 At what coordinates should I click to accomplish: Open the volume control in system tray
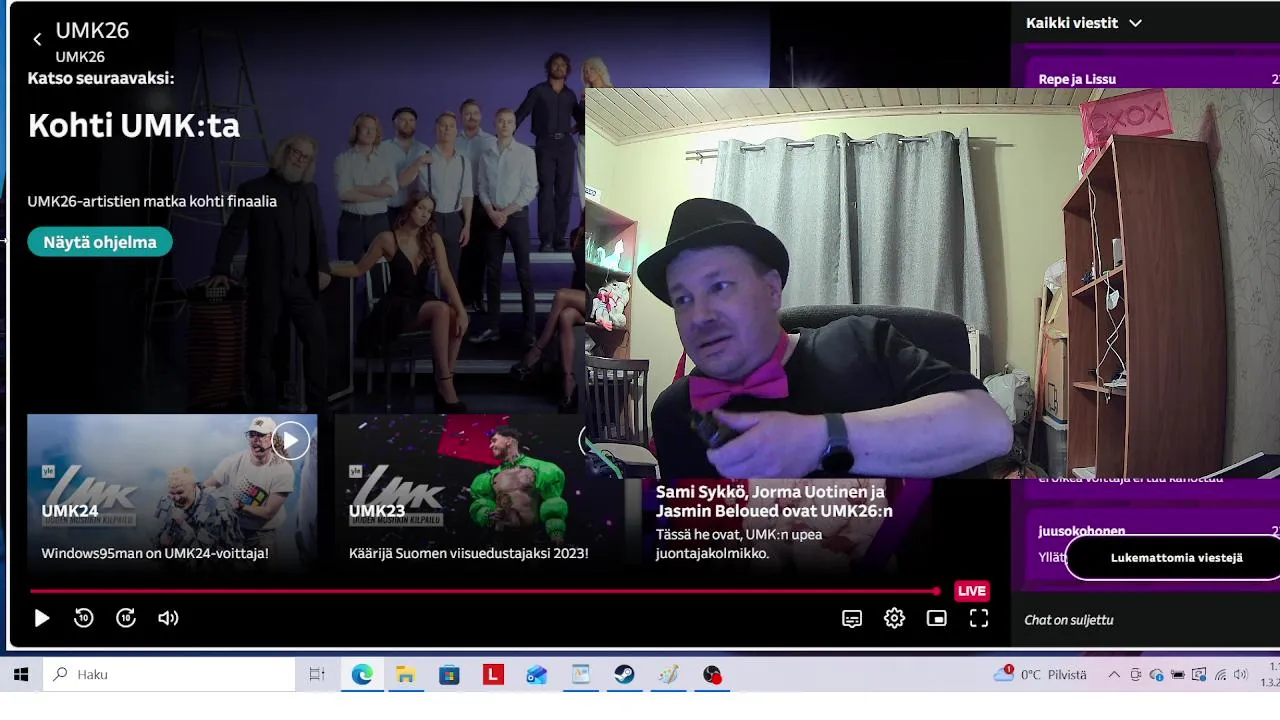(1241, 675)
